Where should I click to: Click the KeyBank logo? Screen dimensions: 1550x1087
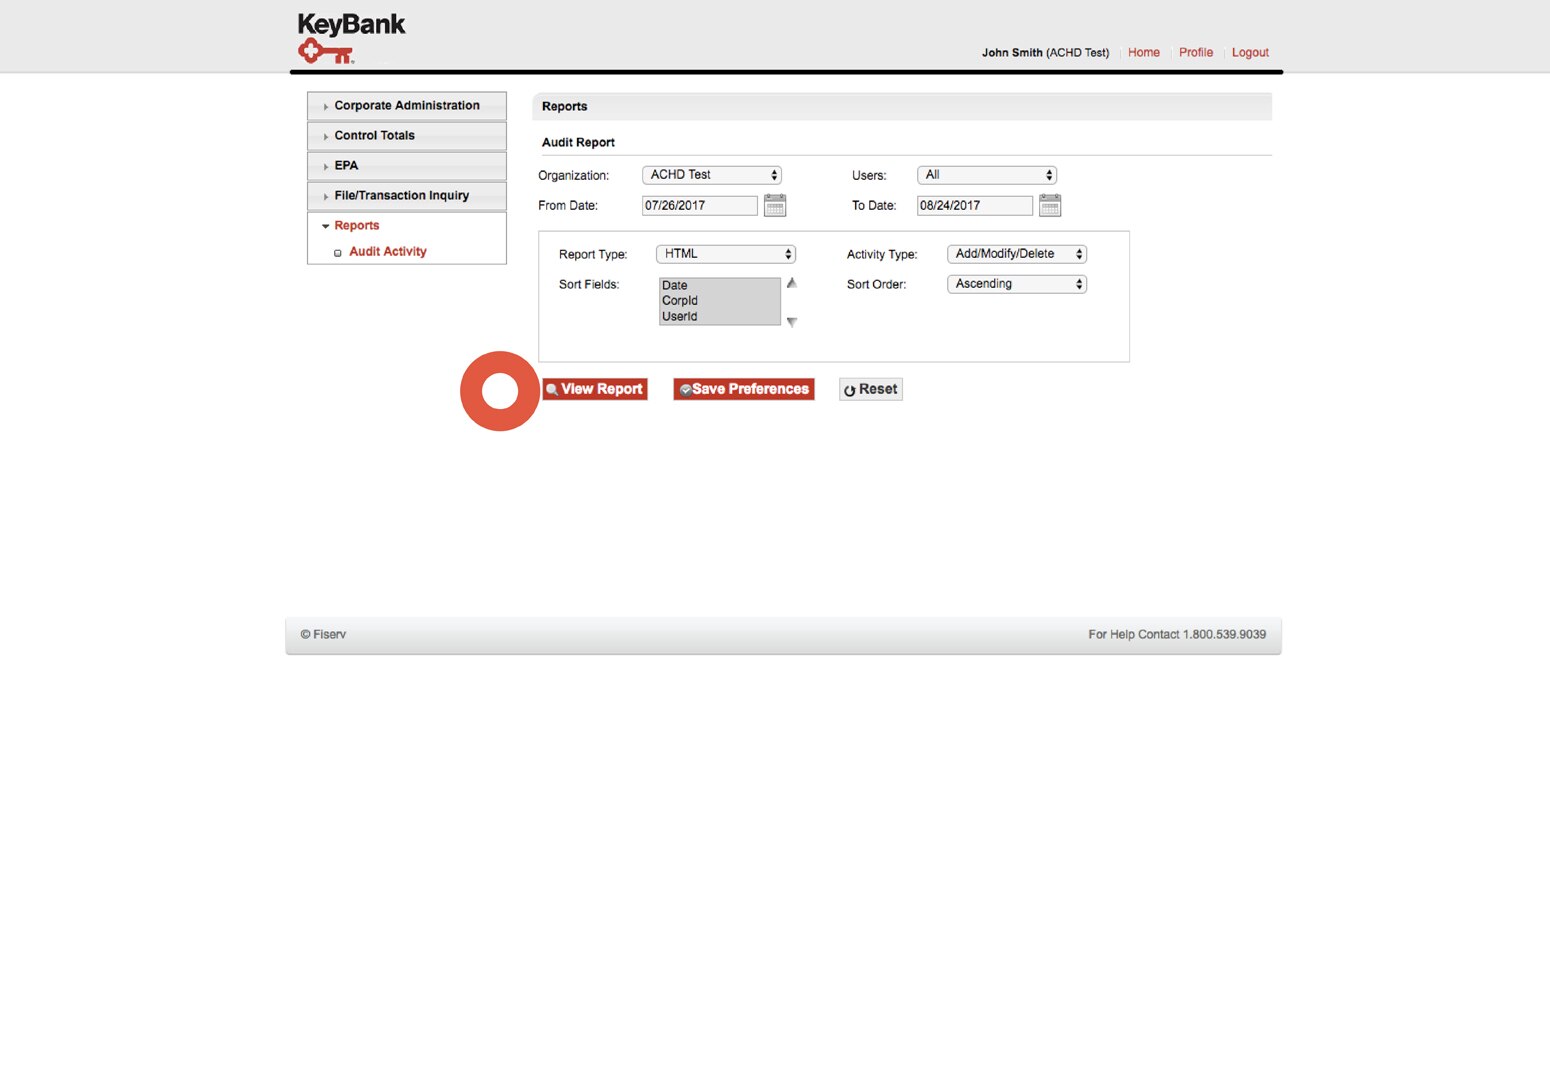(x=350, y=38)
